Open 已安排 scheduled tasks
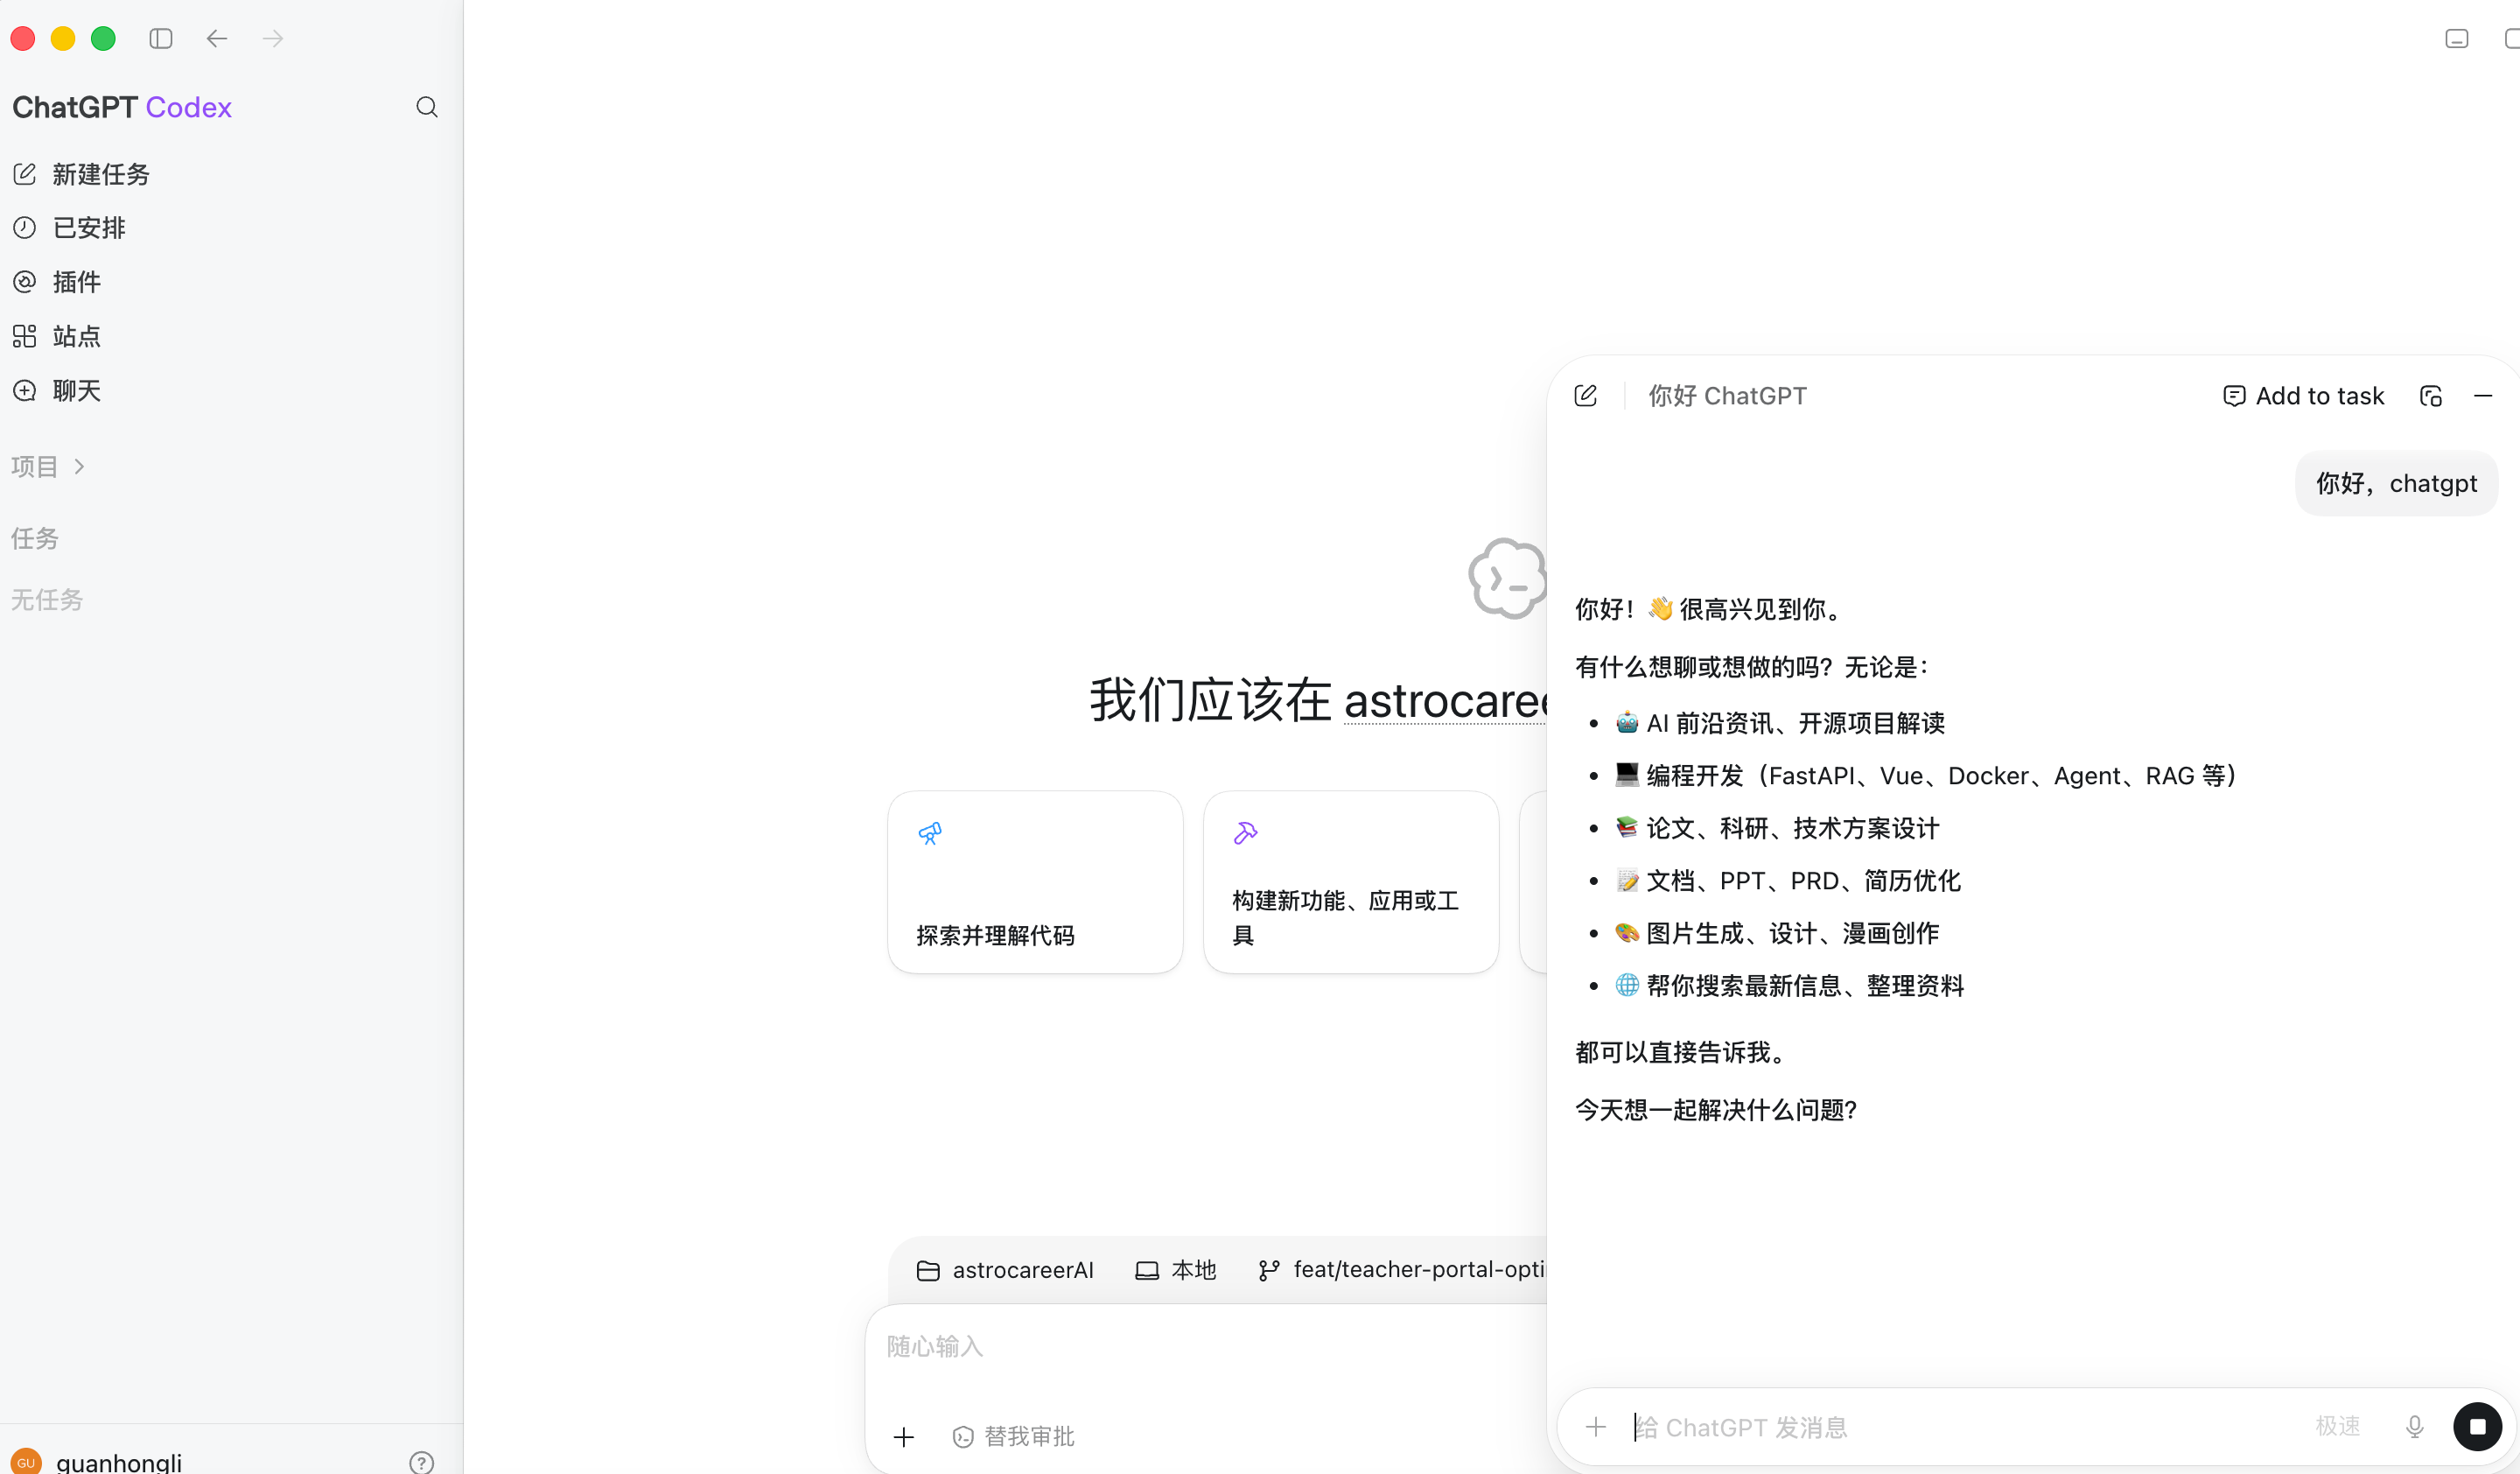This screenshot has width=2520, height=1474. click(70, 228)
